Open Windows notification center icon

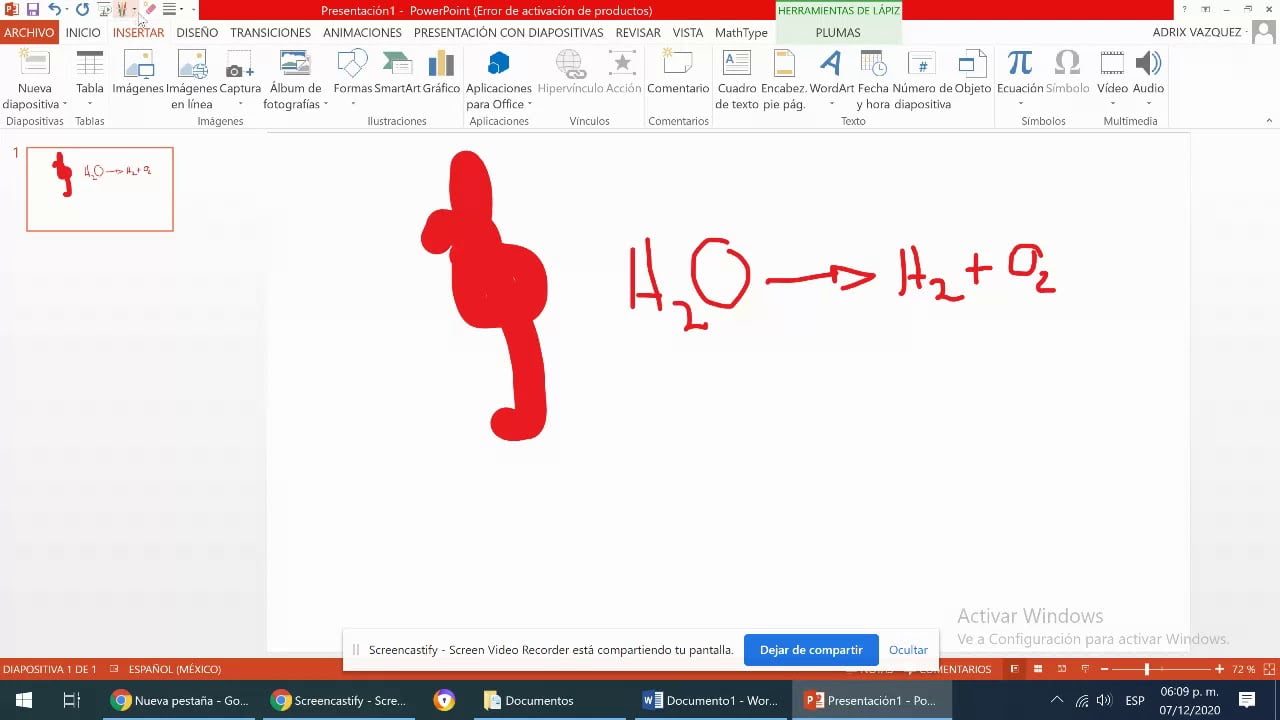(x=1247, y=700)
